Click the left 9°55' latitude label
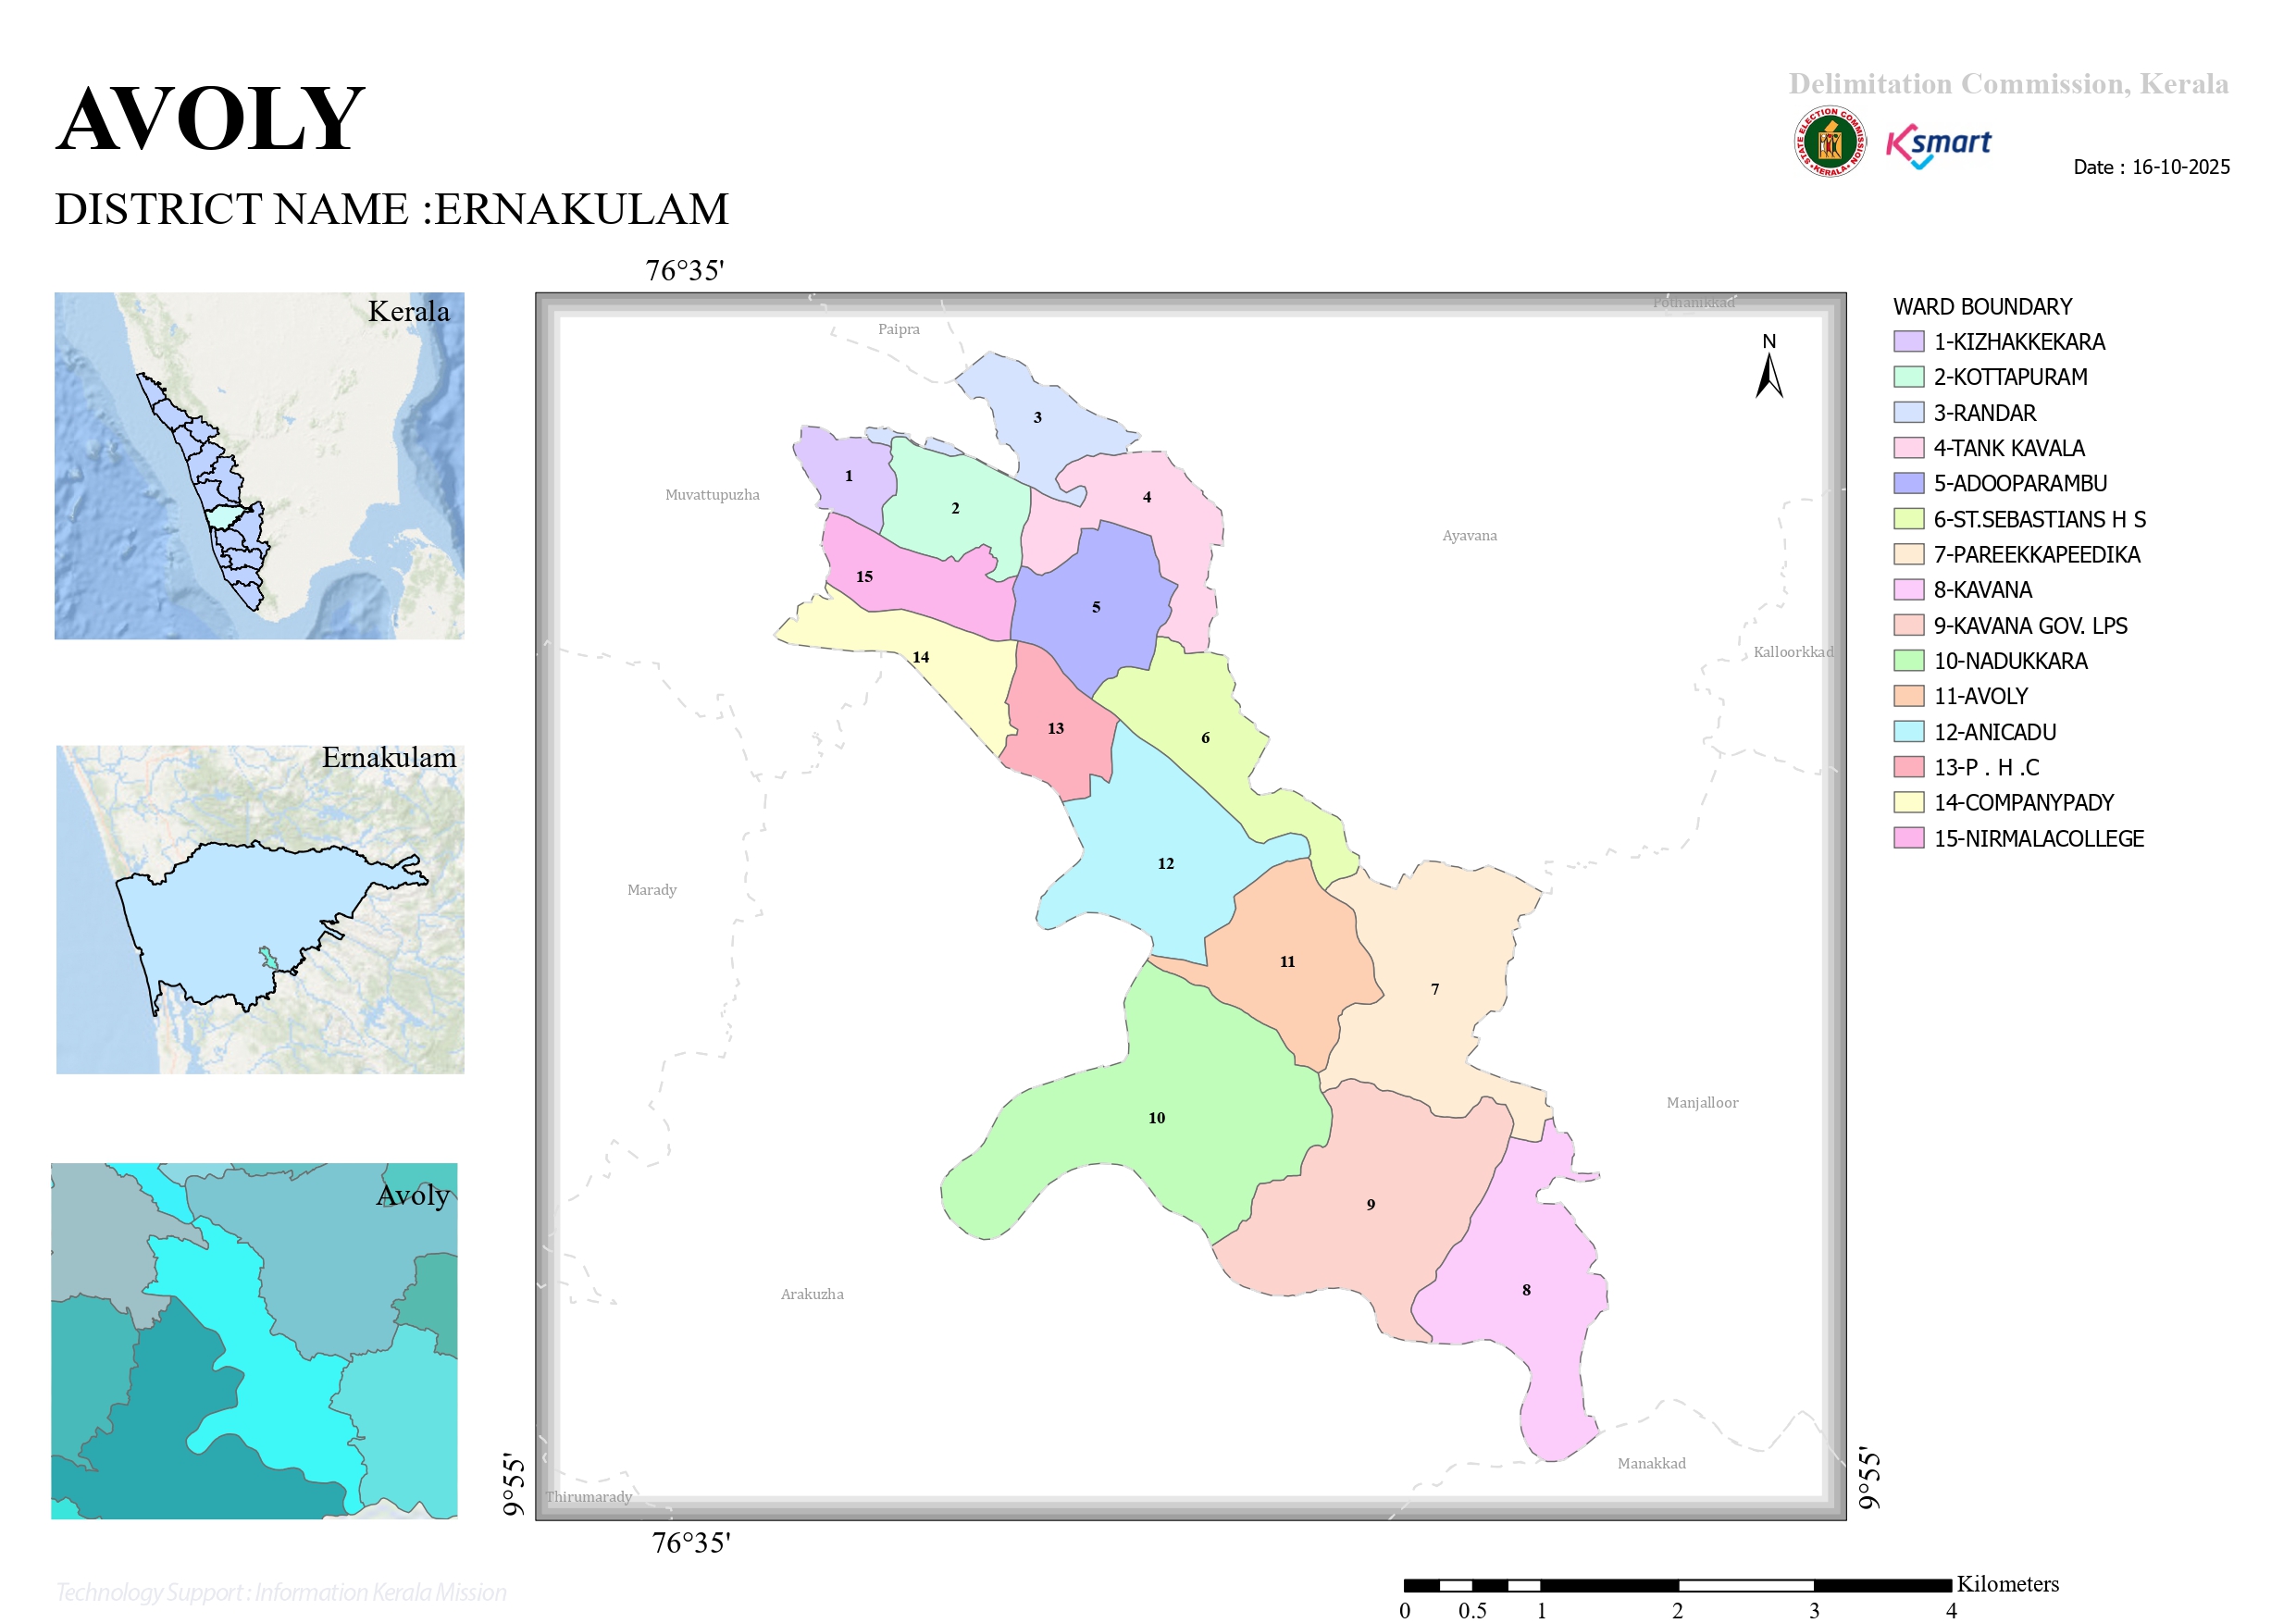Viewport: 2296px width, 1623px height. pos(513,1485)
